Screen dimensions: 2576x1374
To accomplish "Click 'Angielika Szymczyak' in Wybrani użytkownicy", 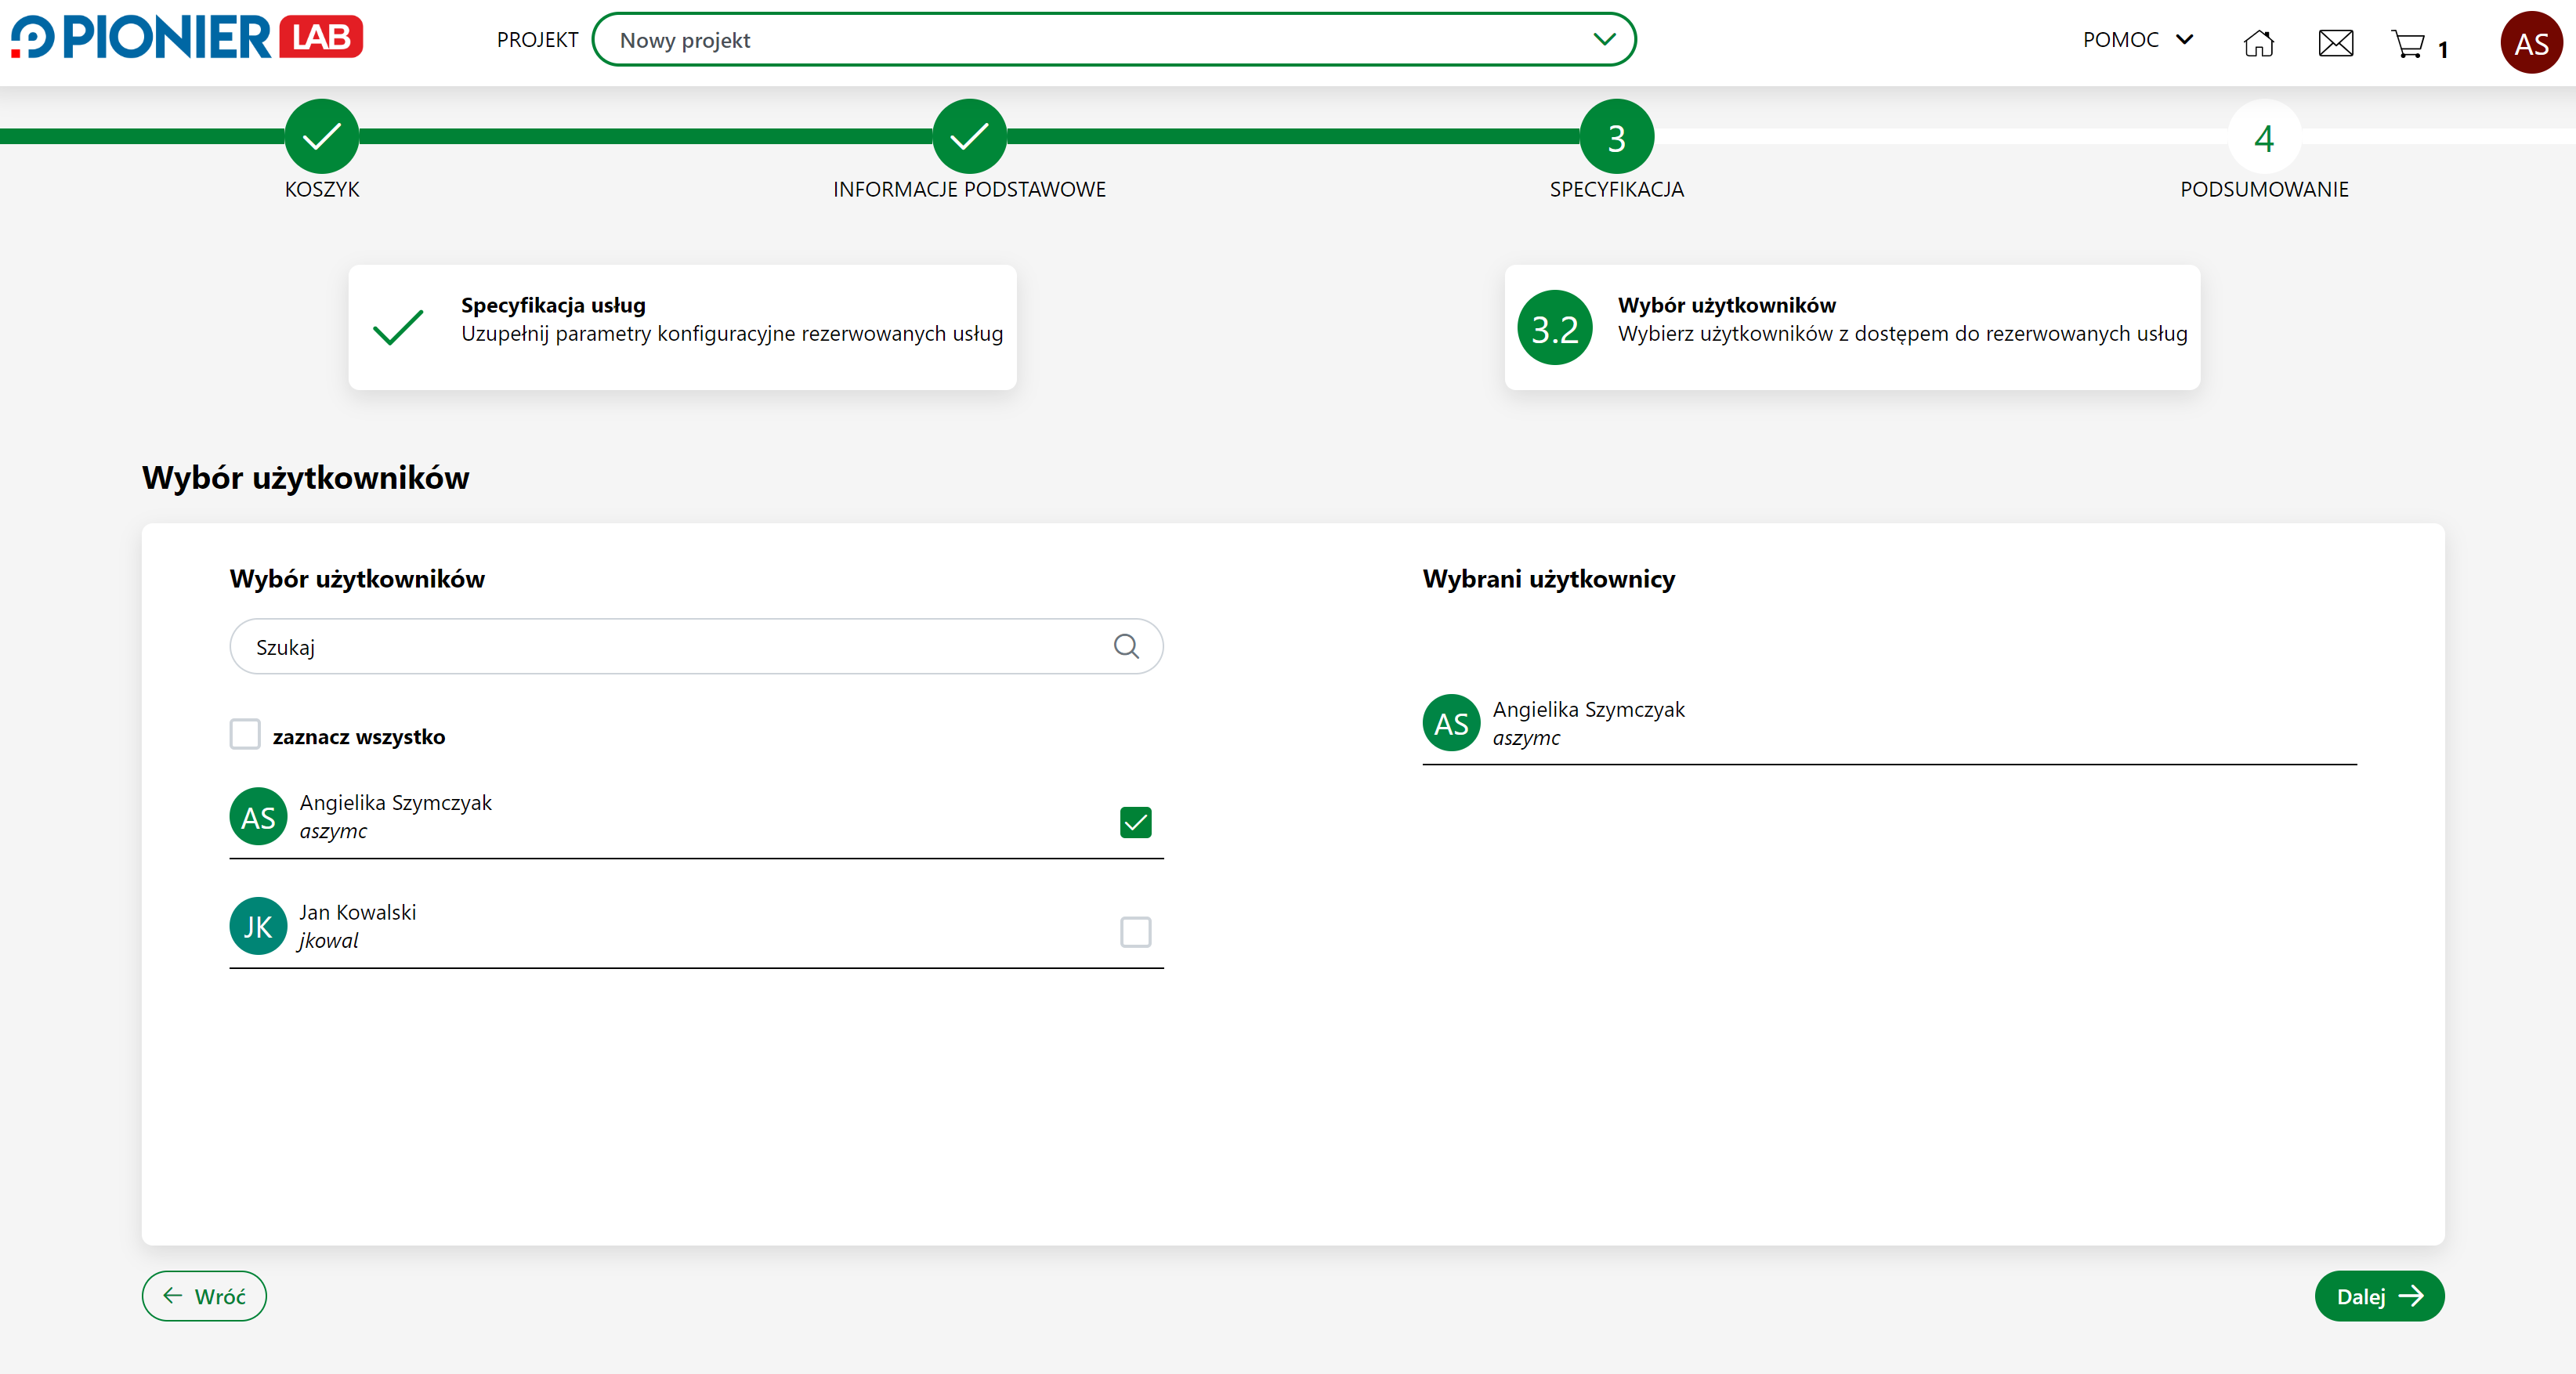I will coord(1588,709).
